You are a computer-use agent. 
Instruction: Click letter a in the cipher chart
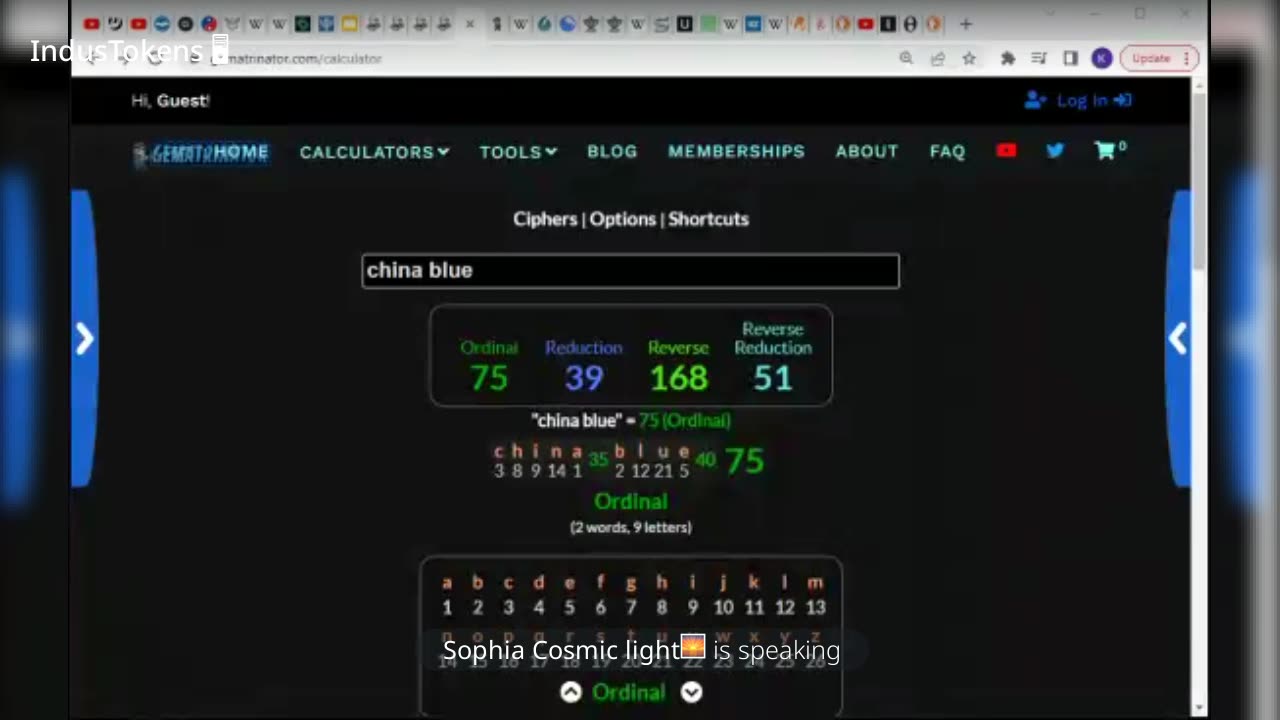click(447, 583)
